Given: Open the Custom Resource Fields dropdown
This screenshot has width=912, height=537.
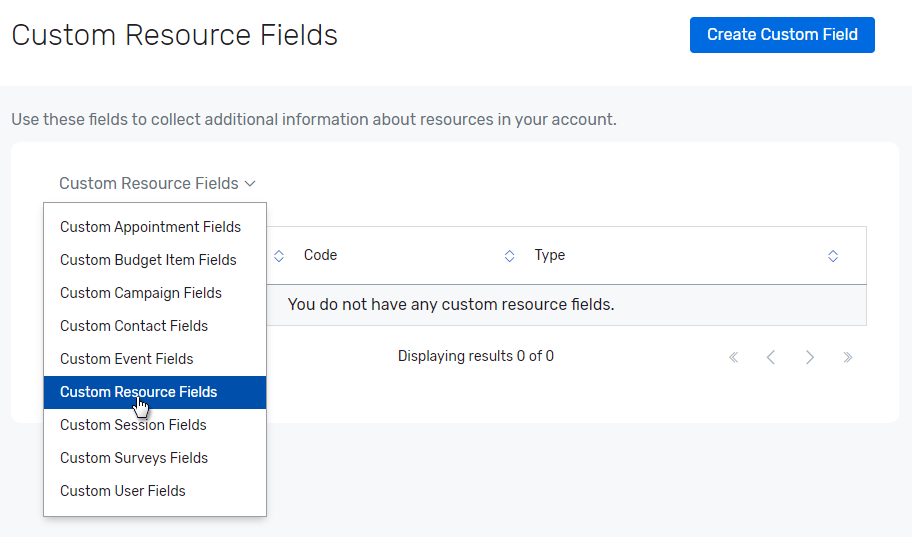Looking at the screenshot, I should pos(157,183).
